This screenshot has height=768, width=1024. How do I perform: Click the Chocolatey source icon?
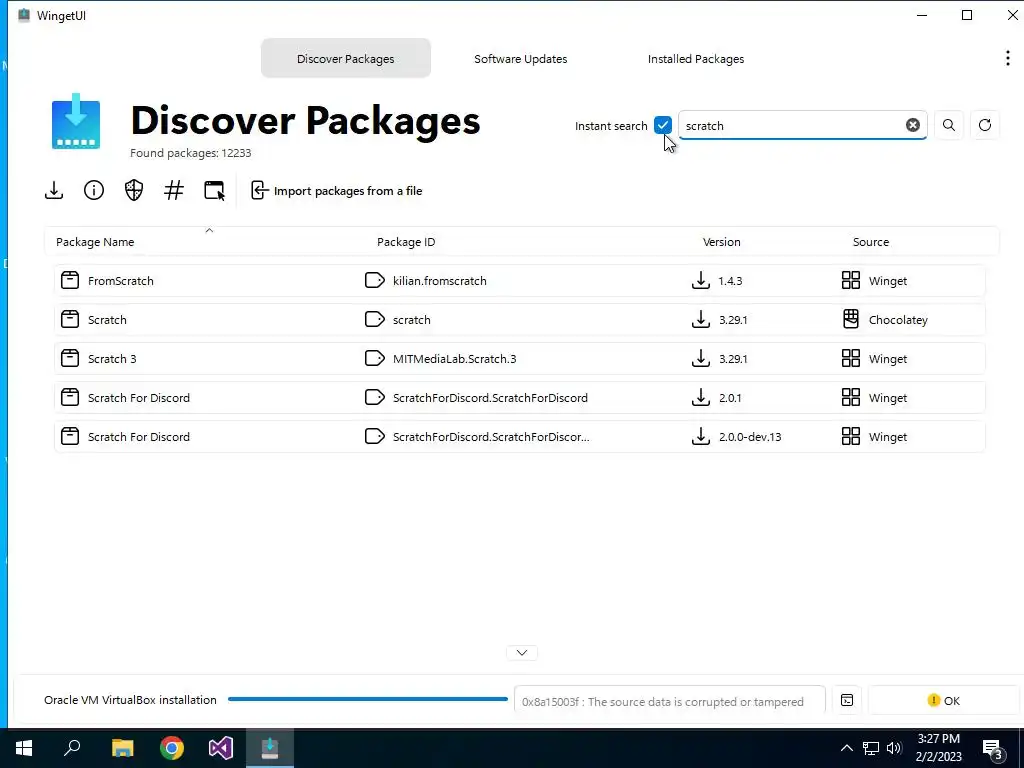851,319
